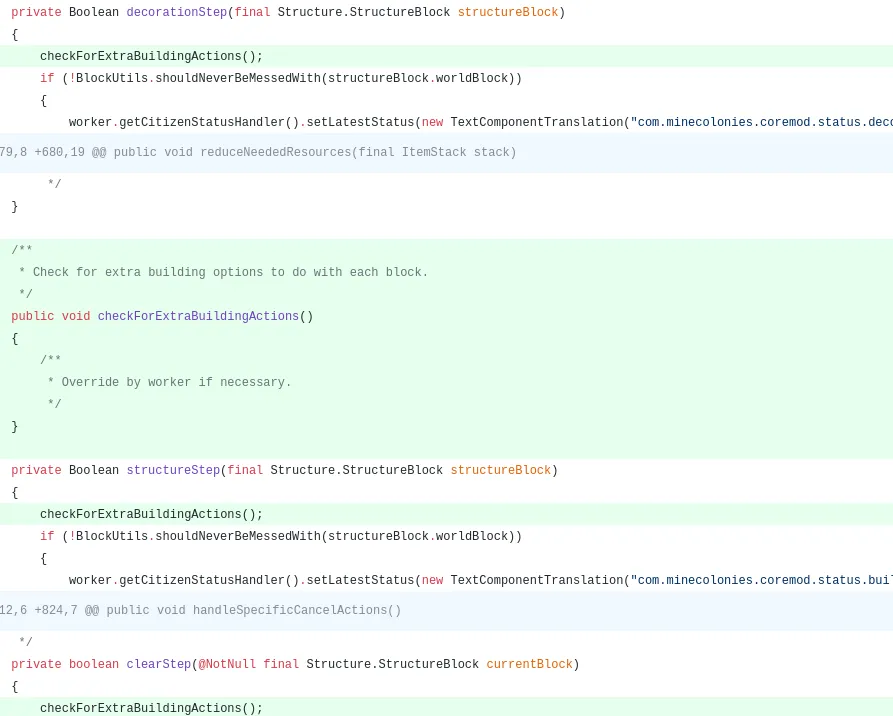Click the @NotNull annotation

(227, 664)
